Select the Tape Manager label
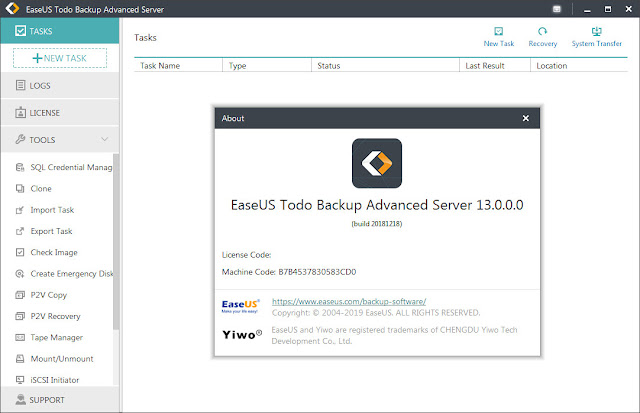 pos(57,337)
